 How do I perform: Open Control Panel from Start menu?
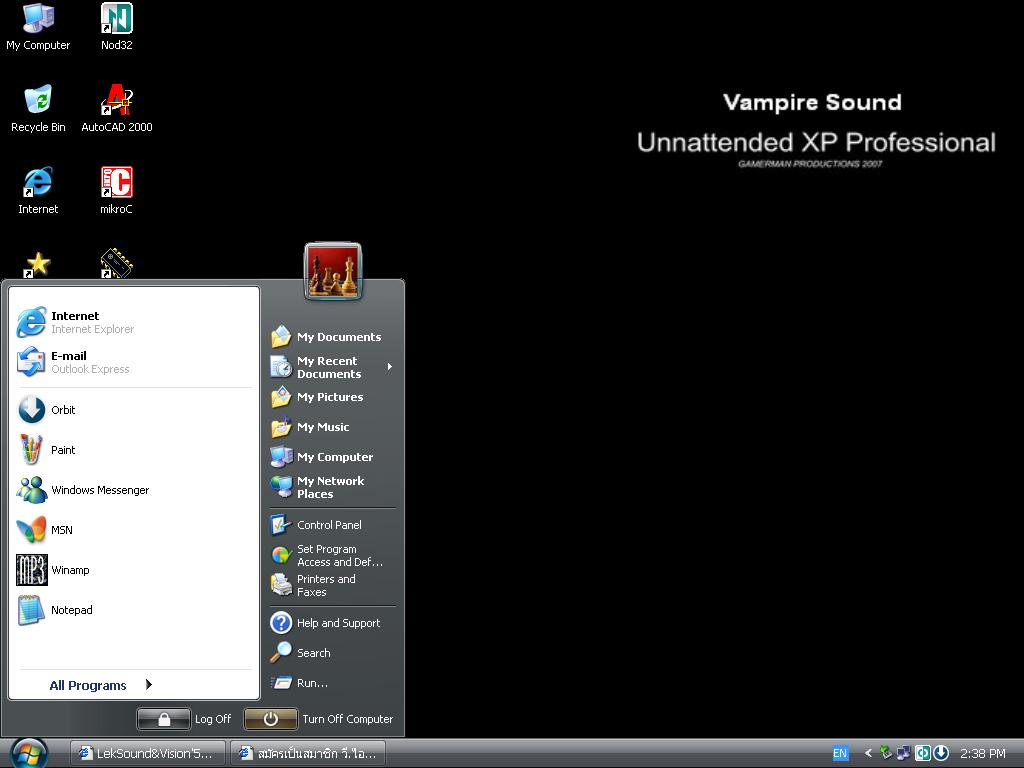click(x=332, y=525)
